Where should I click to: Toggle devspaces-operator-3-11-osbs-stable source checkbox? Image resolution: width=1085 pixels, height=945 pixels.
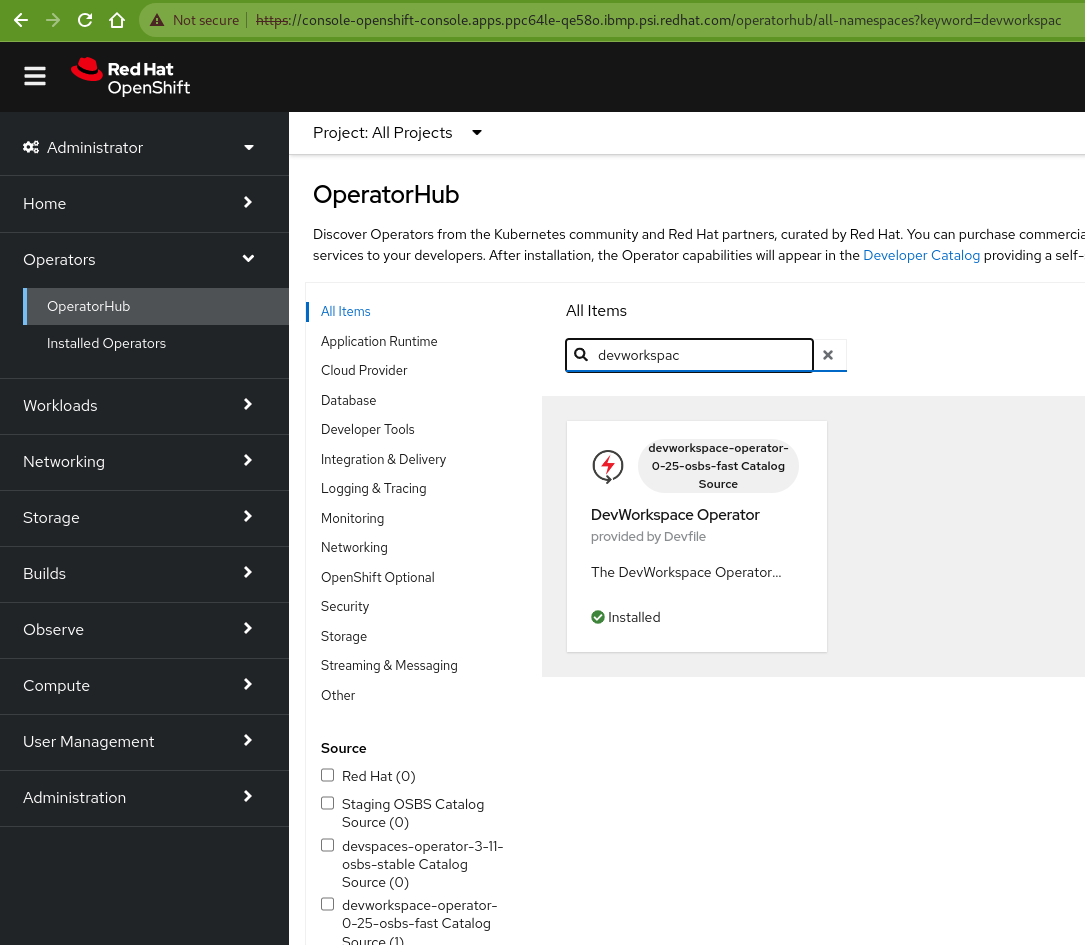328,845
